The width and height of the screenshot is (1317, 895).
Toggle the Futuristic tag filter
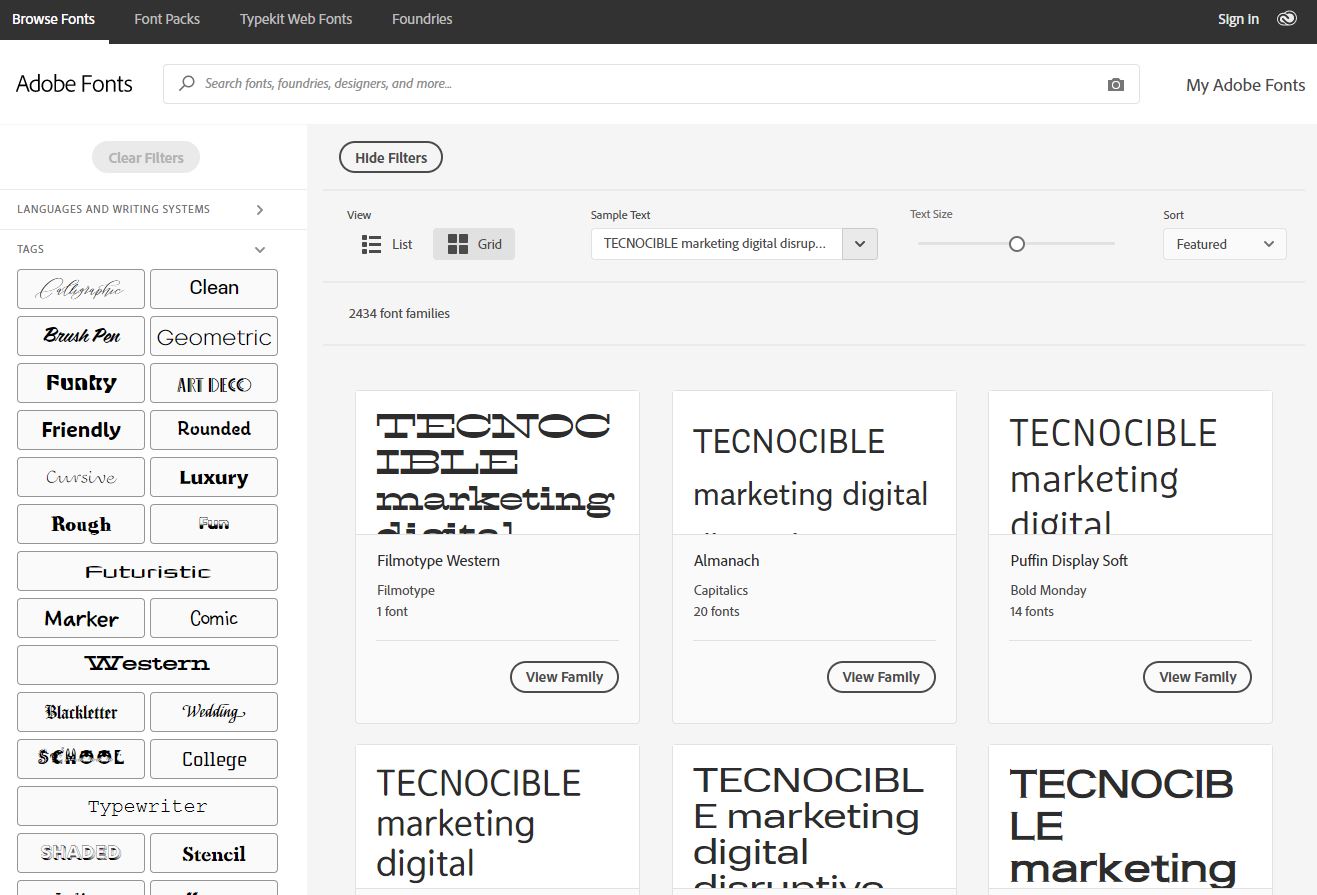pos(147,571)
